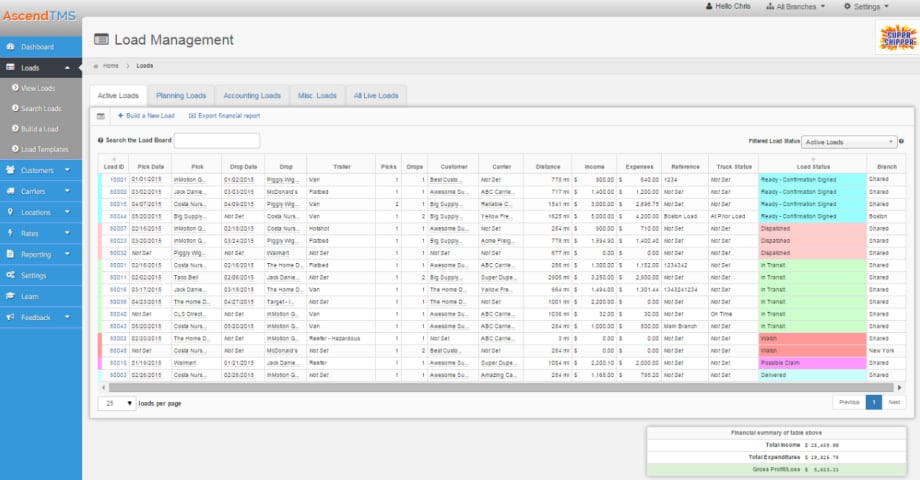Open load ID 80007 link
Viewport: 920px width, 480px height.
(x=118, y=229)
